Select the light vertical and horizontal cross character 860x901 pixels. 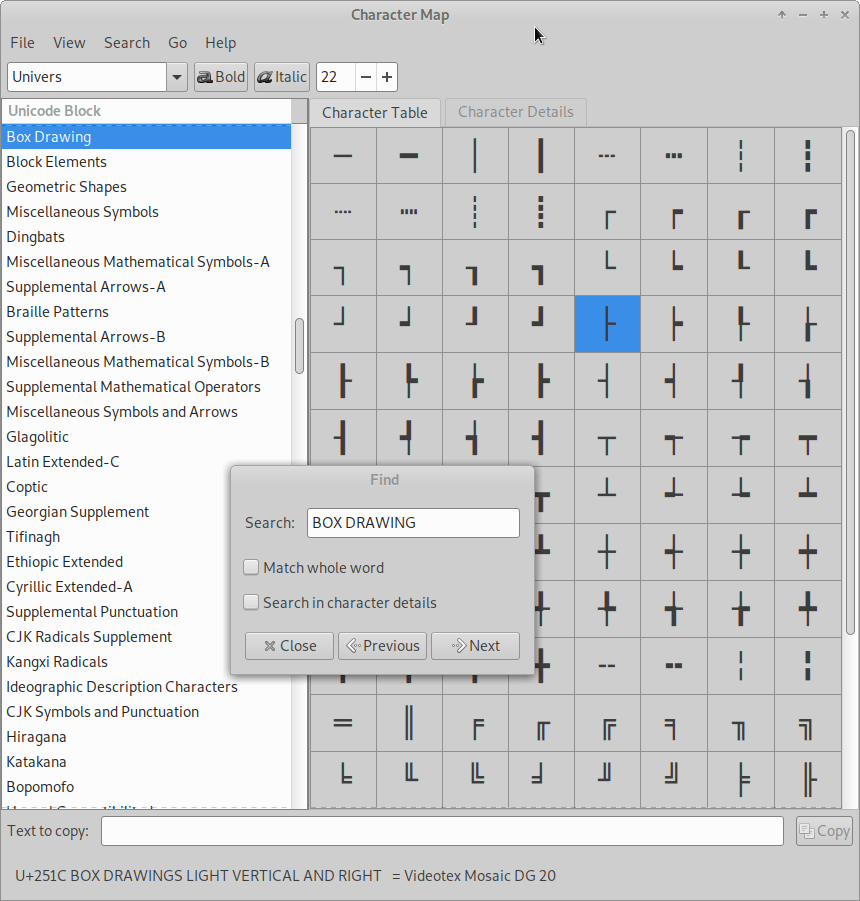pos(607,552)
